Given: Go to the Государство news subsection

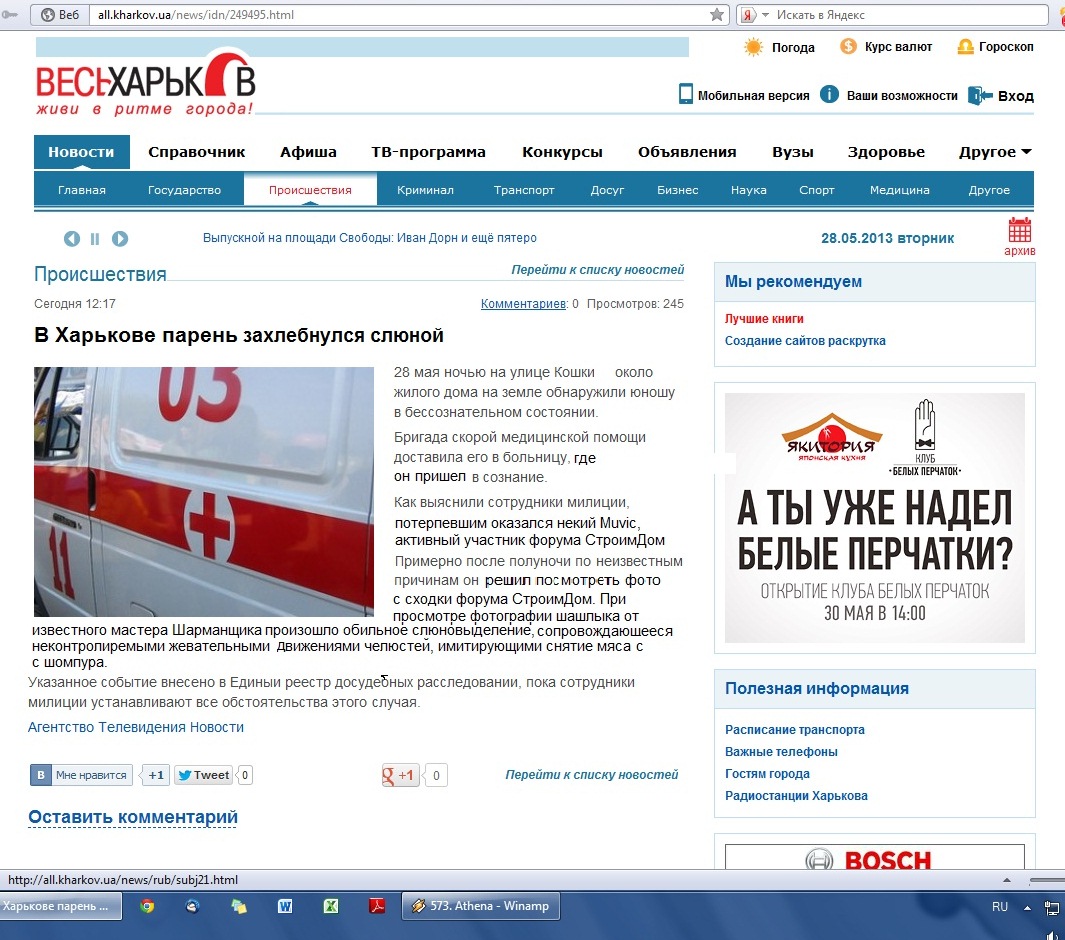Looking at the screenshot, I should [185, 190].
